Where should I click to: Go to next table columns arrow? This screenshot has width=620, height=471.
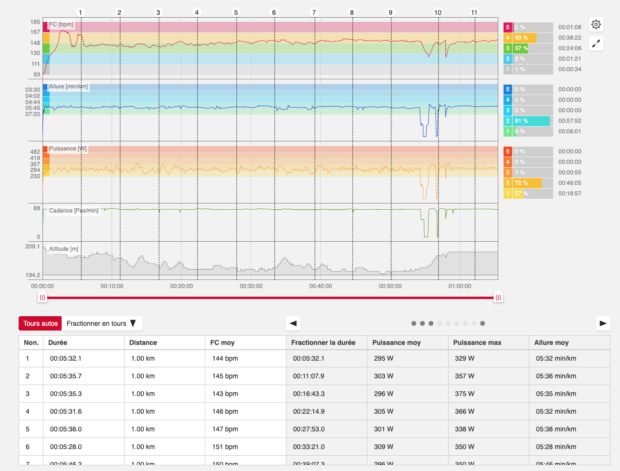(603, 323)
